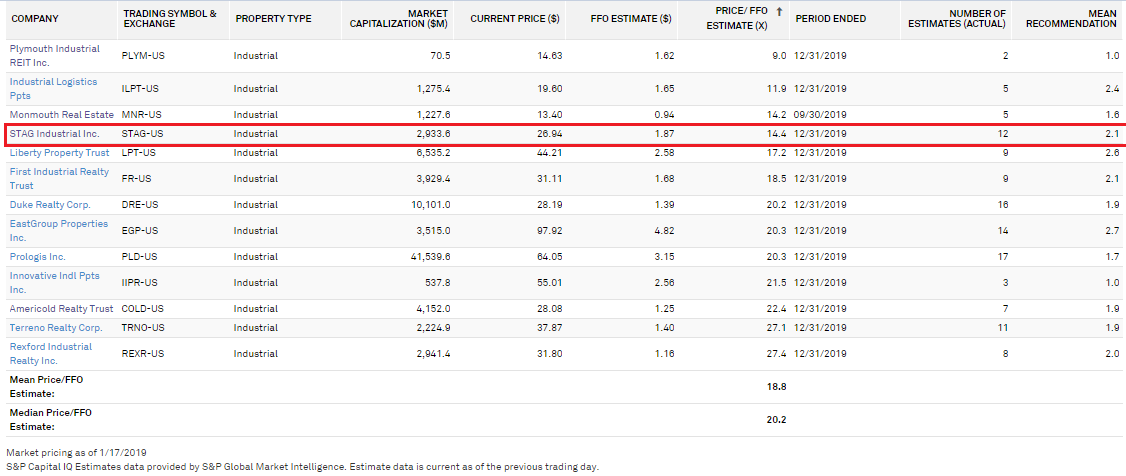Sort by the Current Price ($) header
1126x476 pixels.
tap(515, 19)
